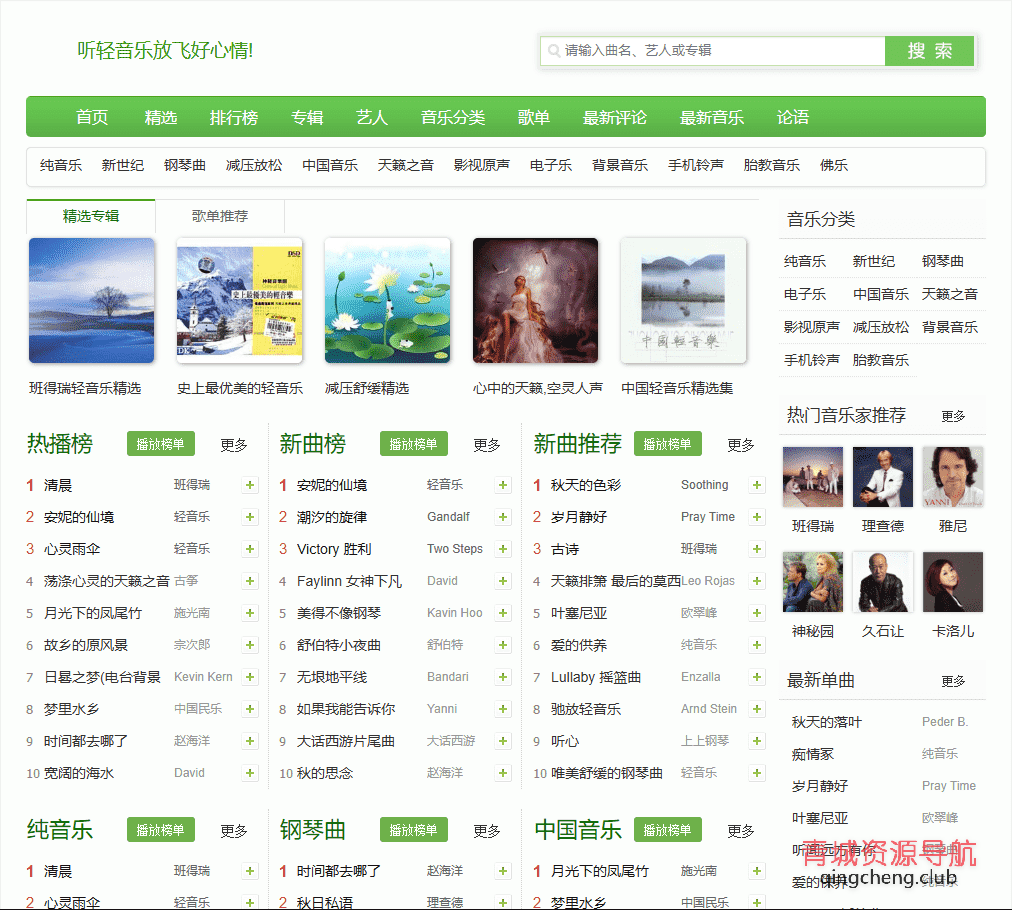Open the 班得瑞轻音乐精选 album cover
Image resolution: width=1012 pixels, height=910 pixels.
coord(92,300)
